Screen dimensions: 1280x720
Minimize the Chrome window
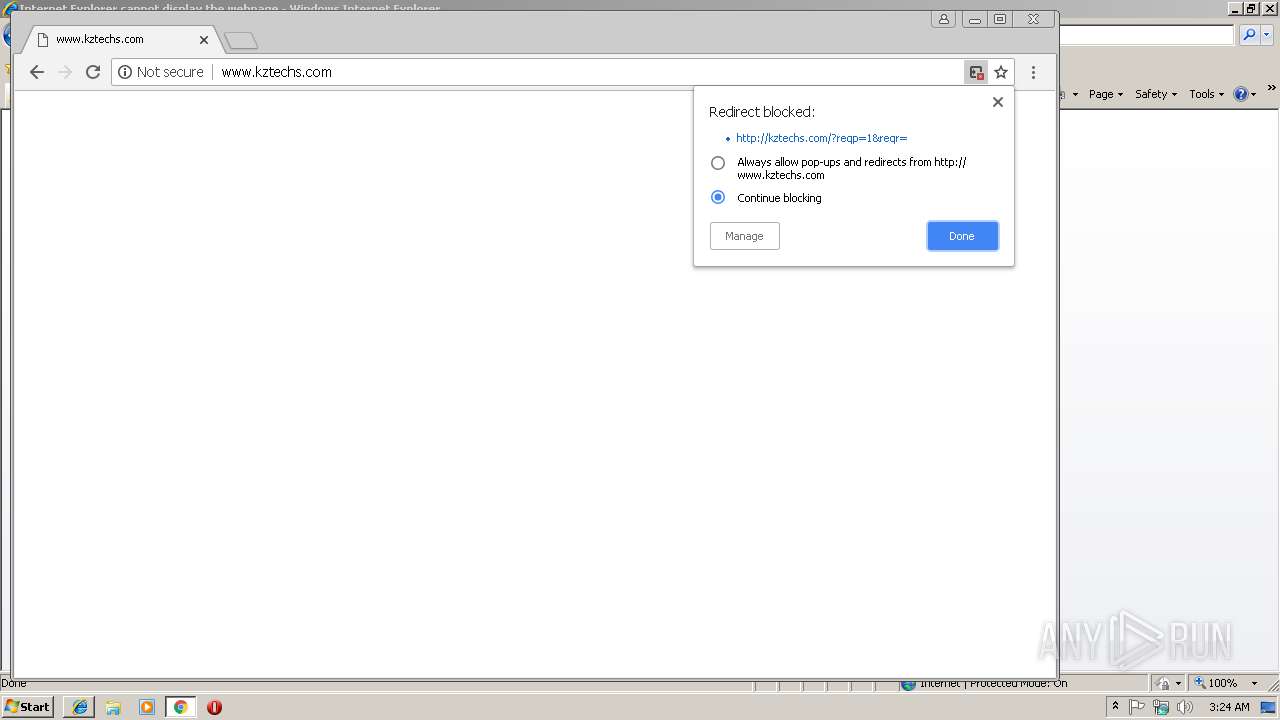975,19
